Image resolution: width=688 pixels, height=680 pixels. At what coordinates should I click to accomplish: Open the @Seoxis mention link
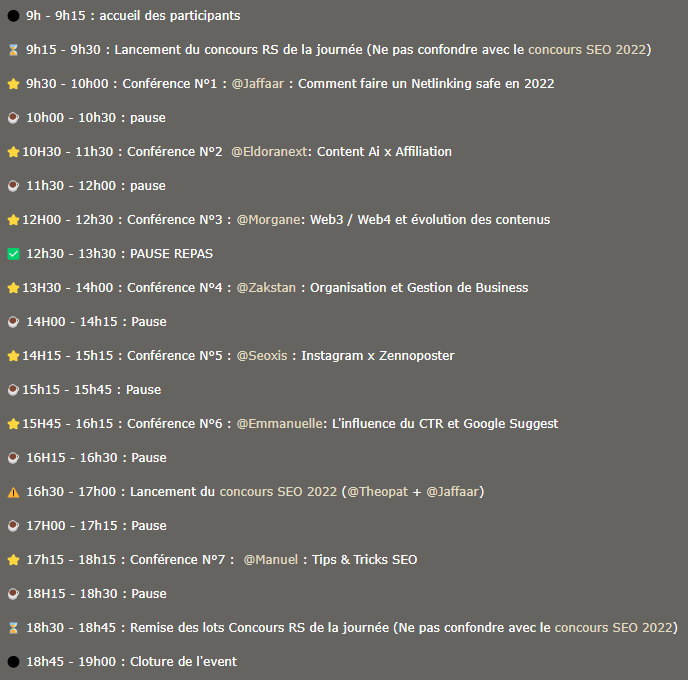tap(262, 356)
